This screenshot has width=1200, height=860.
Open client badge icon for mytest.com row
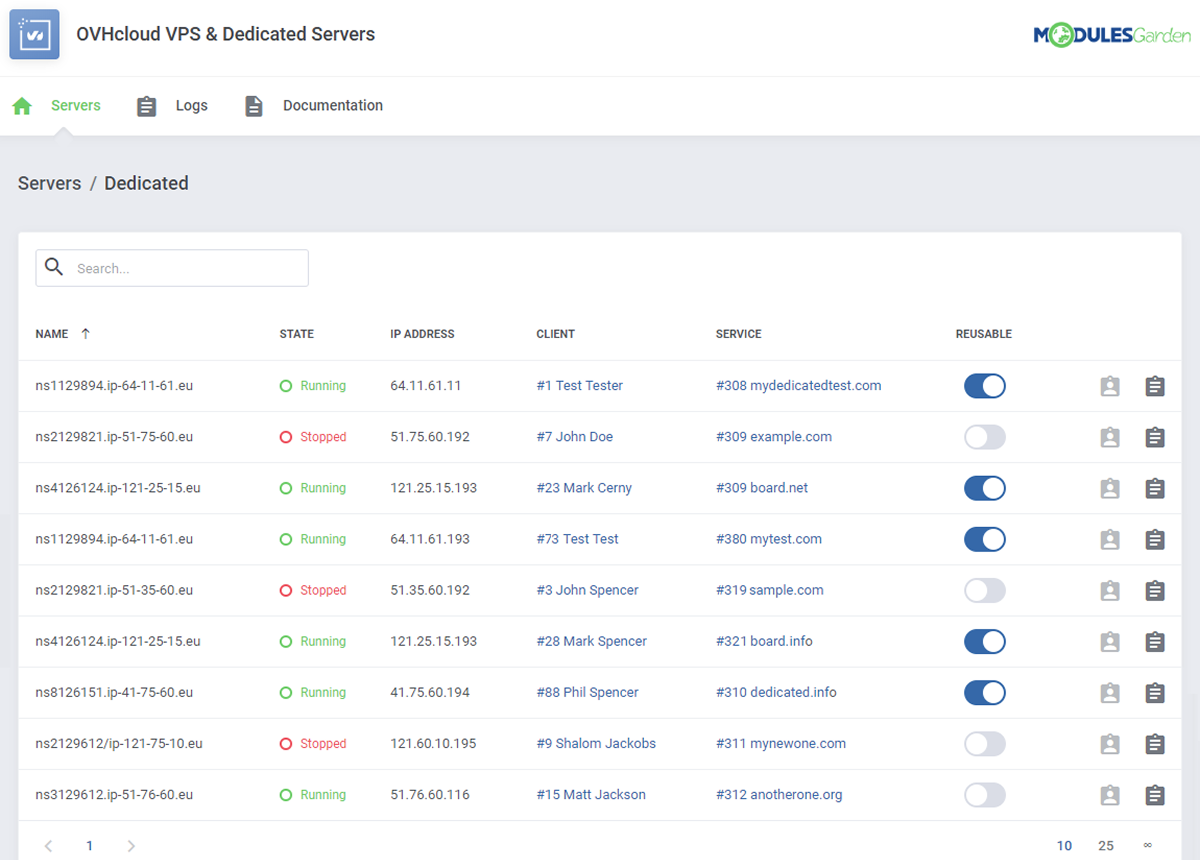click(x=1110, y=539)
